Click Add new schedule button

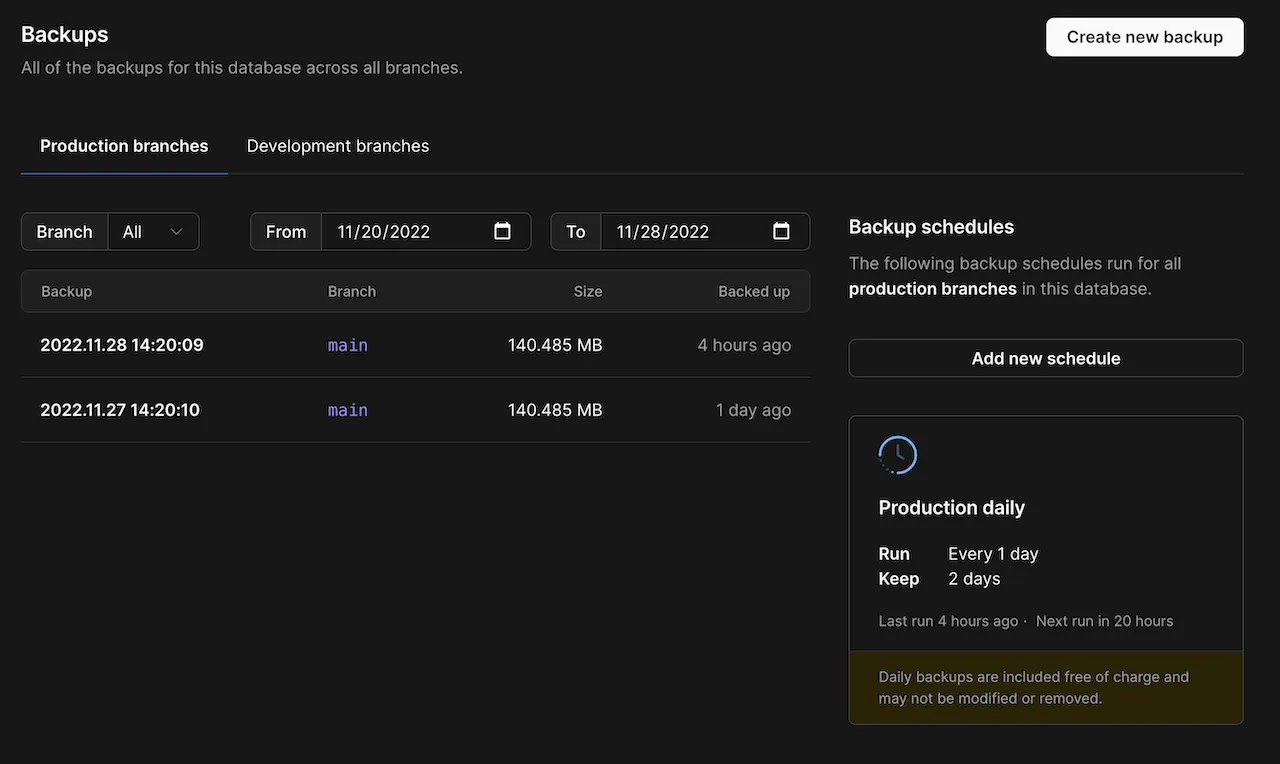point(1045,358)
